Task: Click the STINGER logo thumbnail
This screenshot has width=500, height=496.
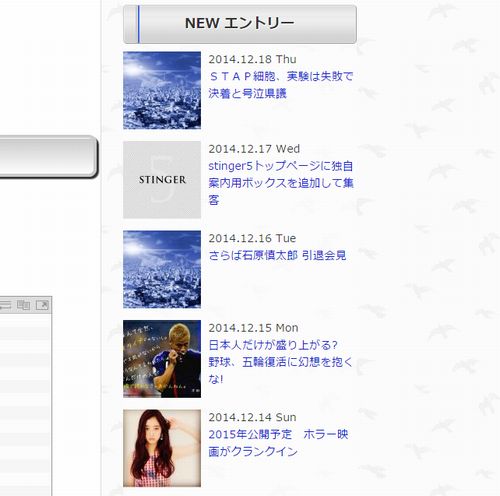Action: 162,180
